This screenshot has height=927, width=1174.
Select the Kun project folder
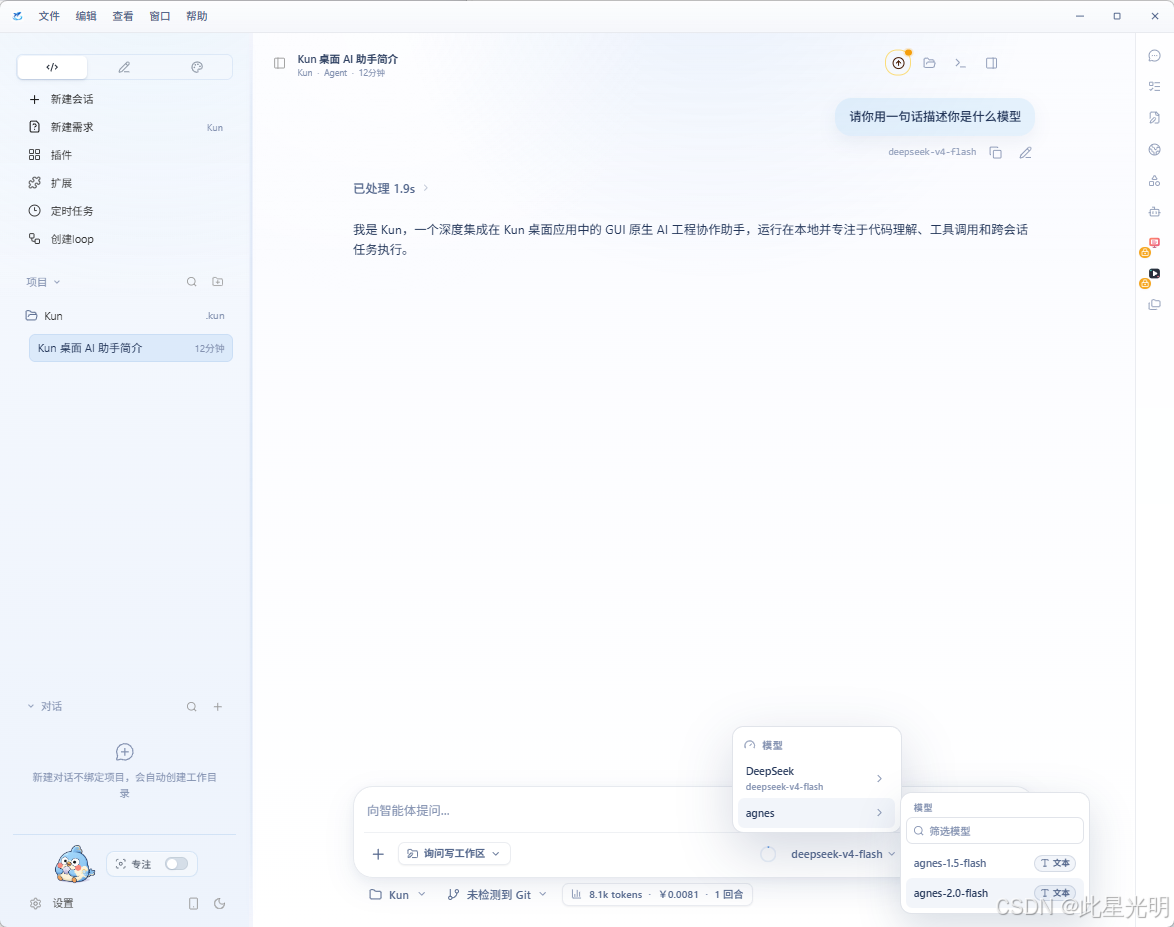pos(125,316)
